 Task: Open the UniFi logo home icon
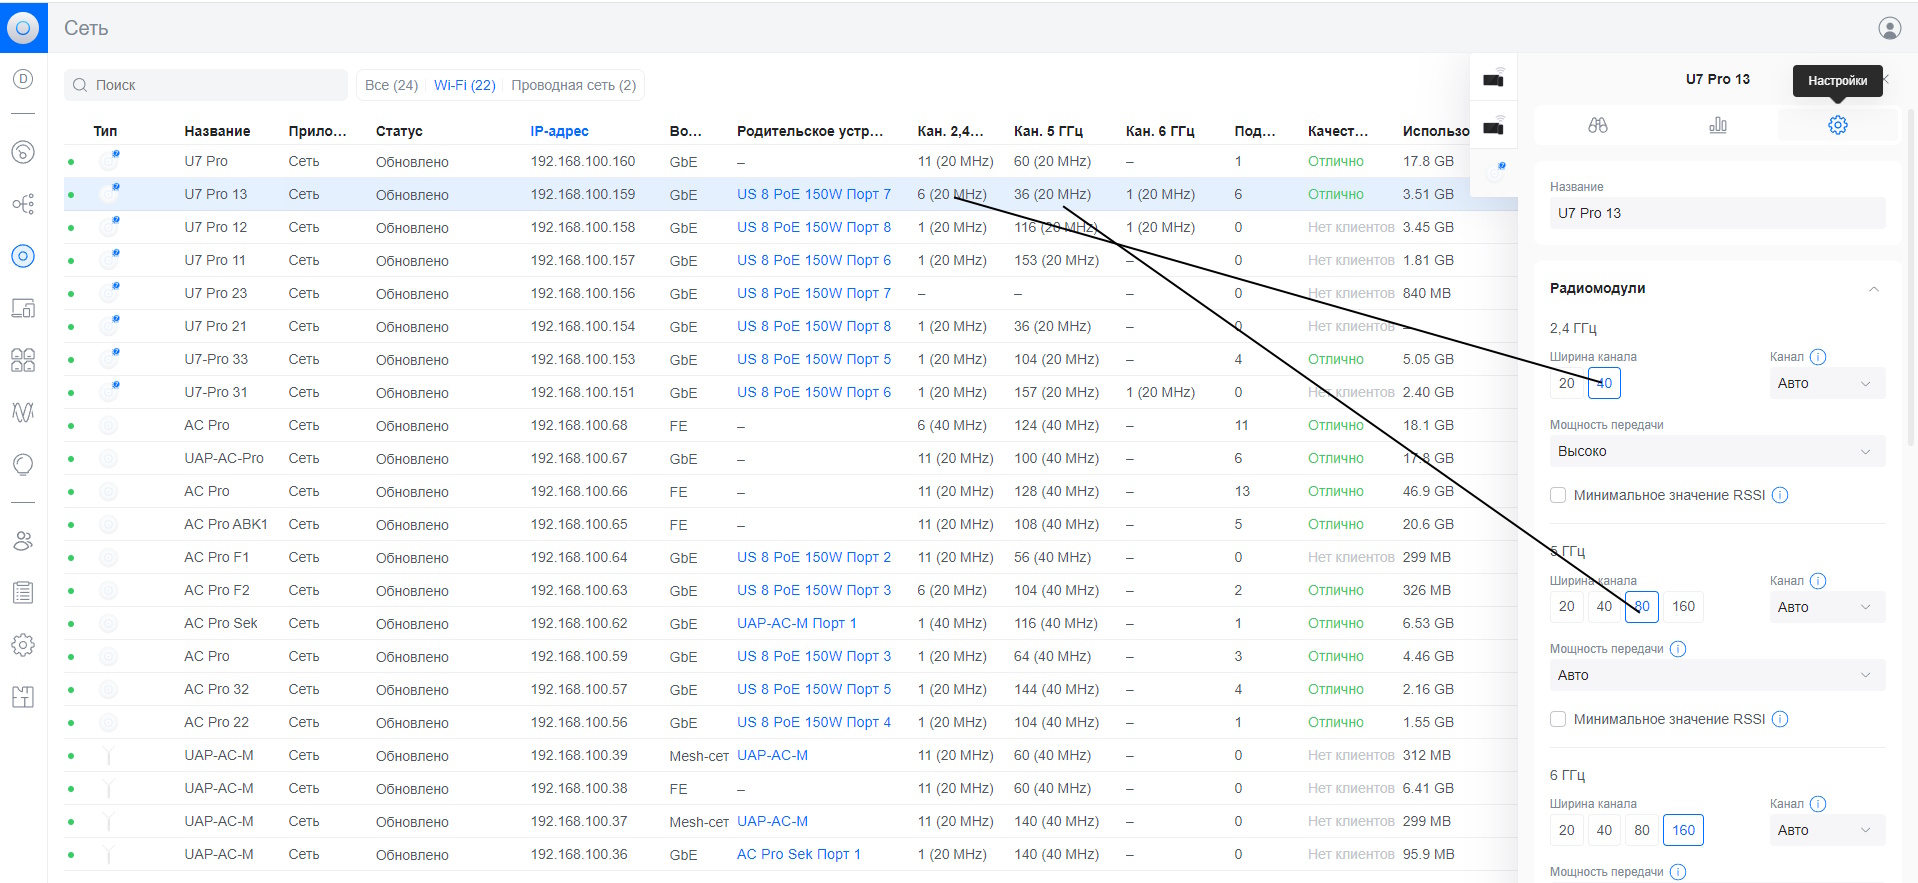coord(23,27)
